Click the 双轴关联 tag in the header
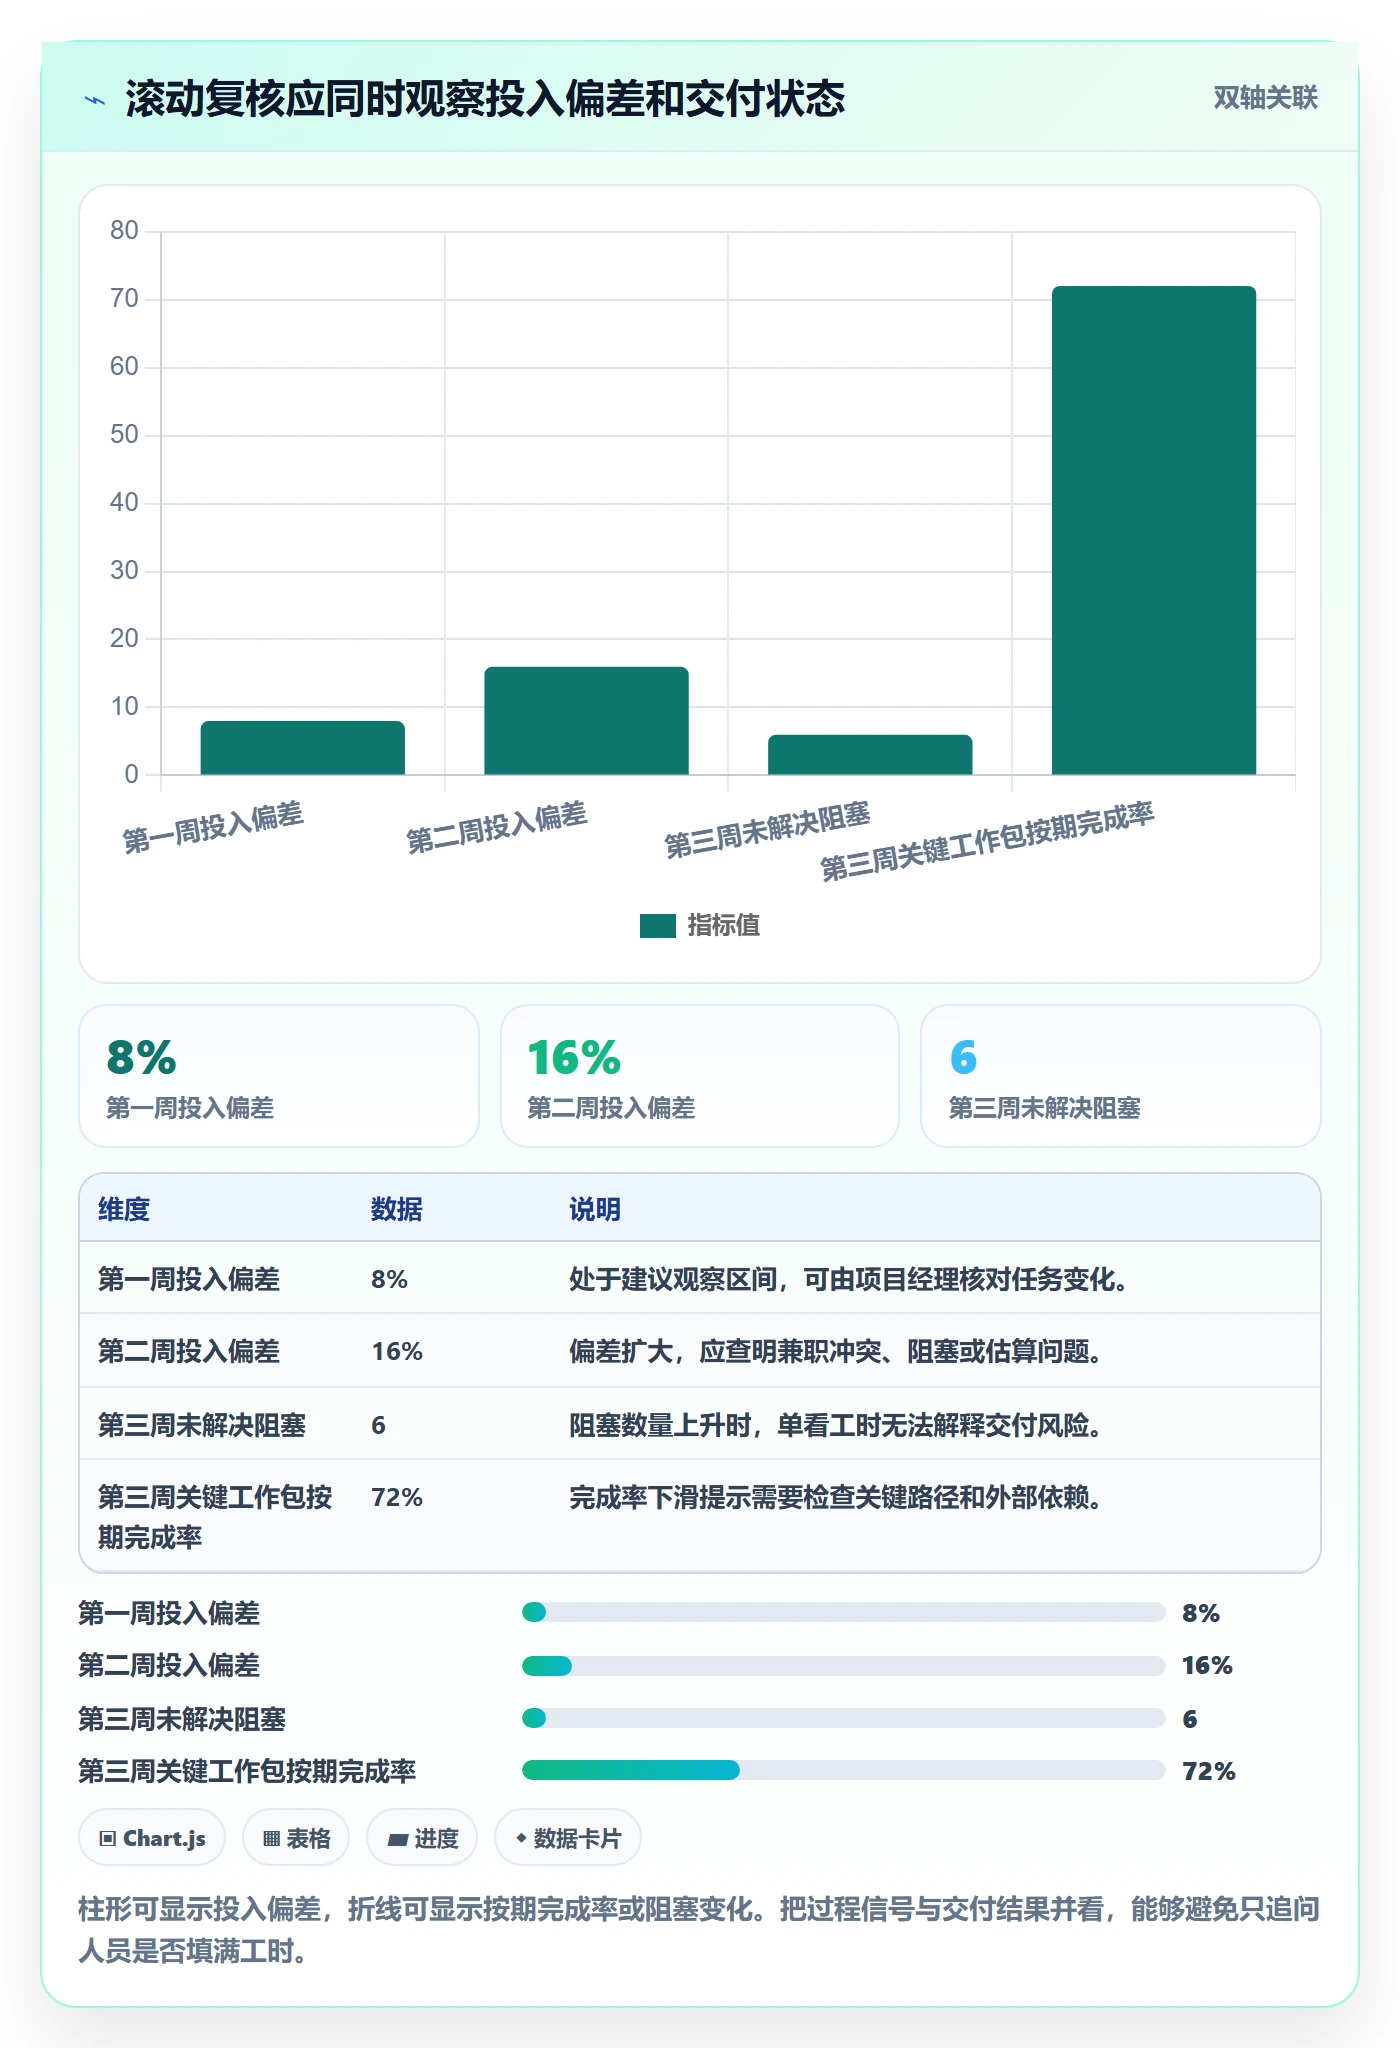The height and width of the screenshot is (2048, 1400). point(1265,98)
